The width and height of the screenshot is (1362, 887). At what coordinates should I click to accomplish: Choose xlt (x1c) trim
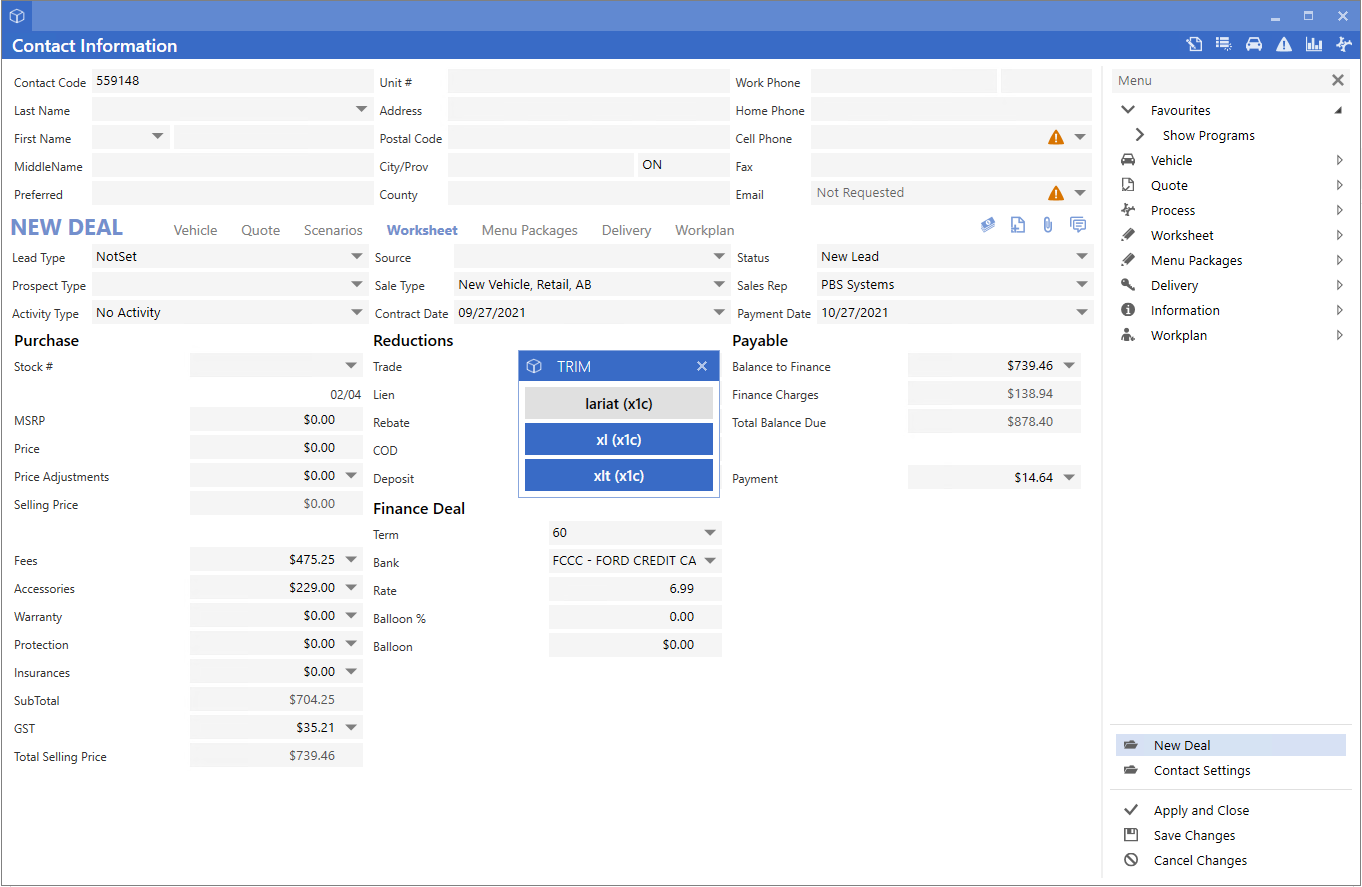619,475
